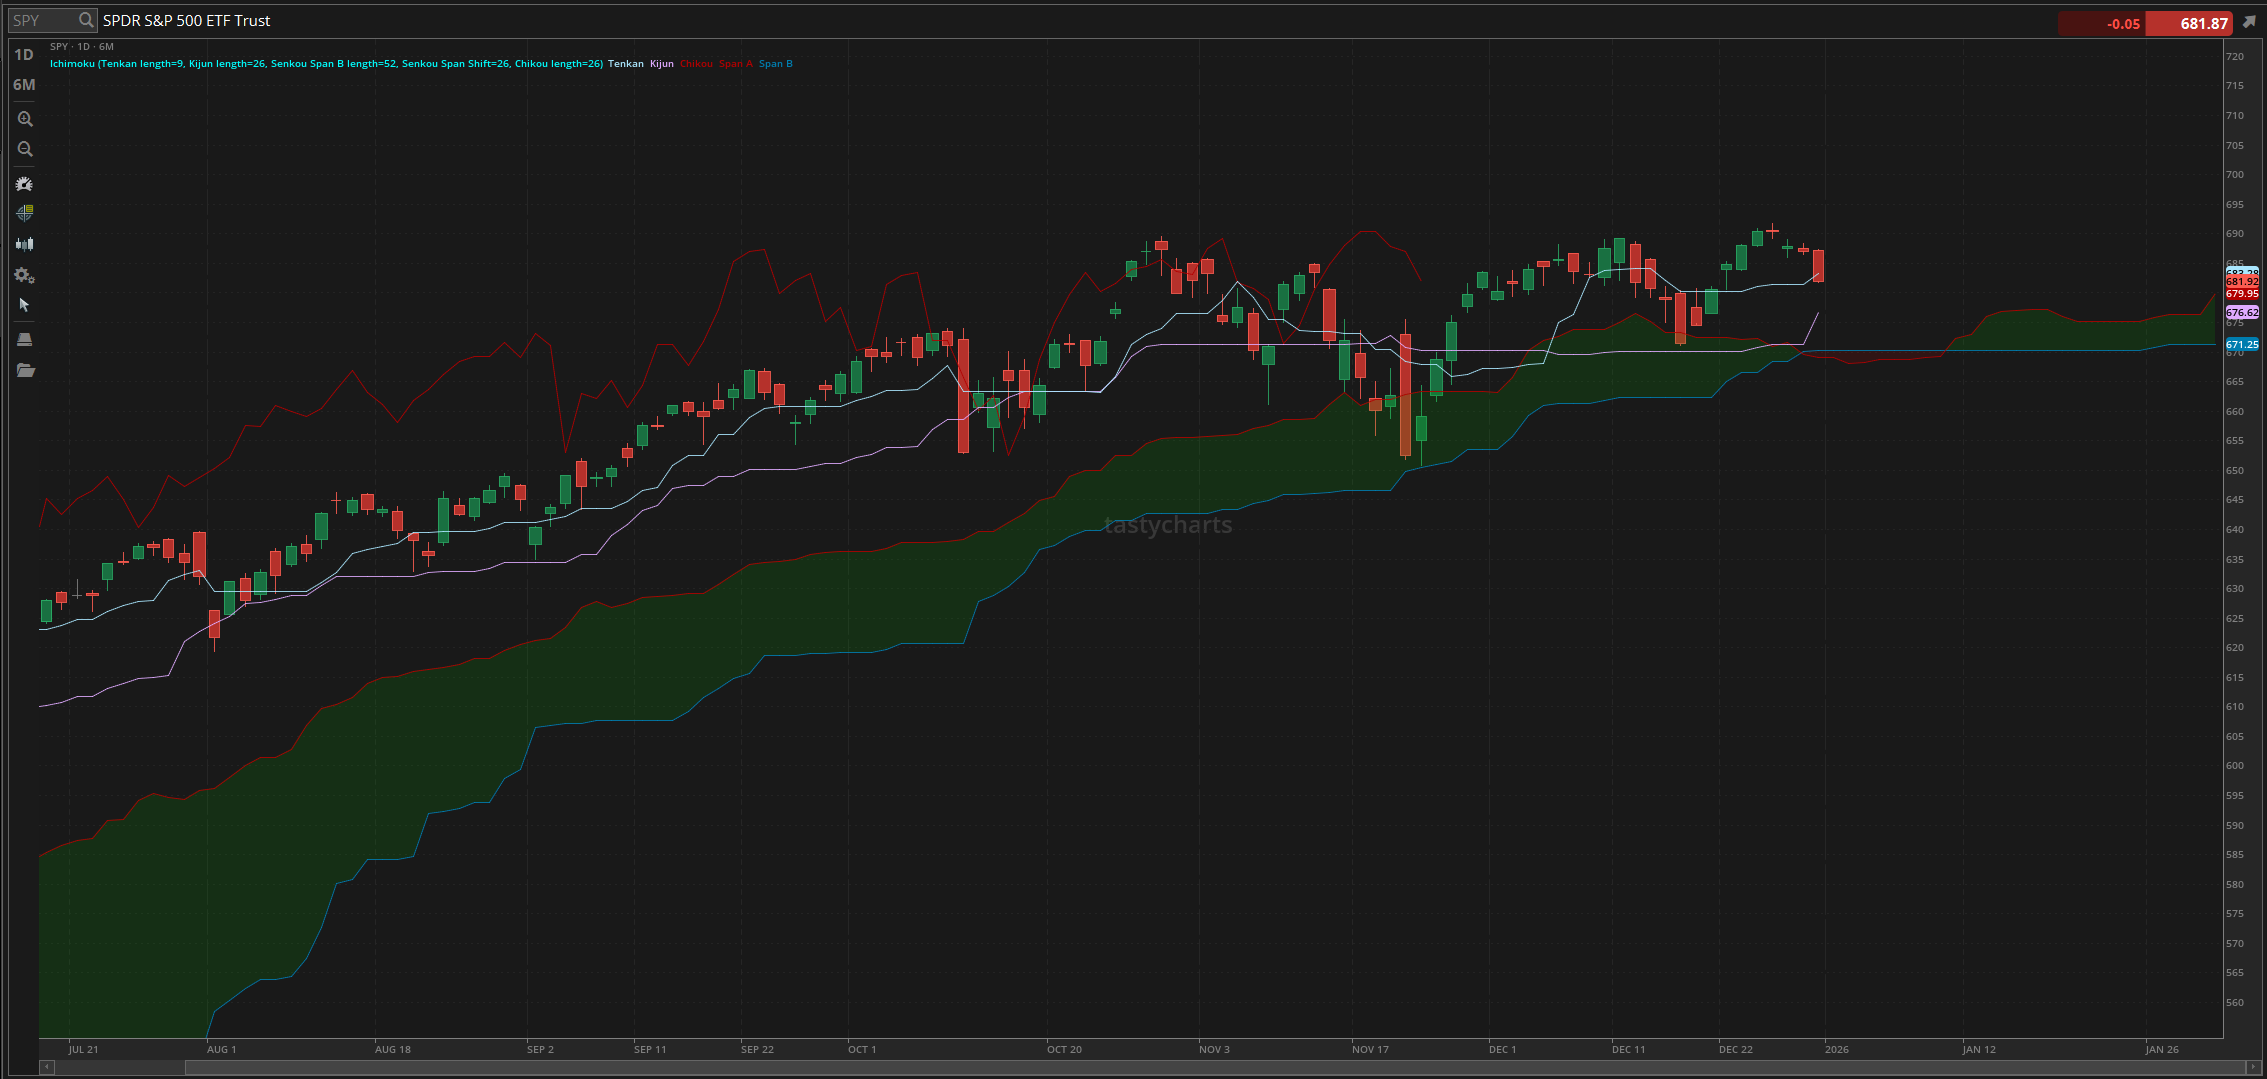
Task: Click the Span A legend label
Action: (x=735, y=64)
